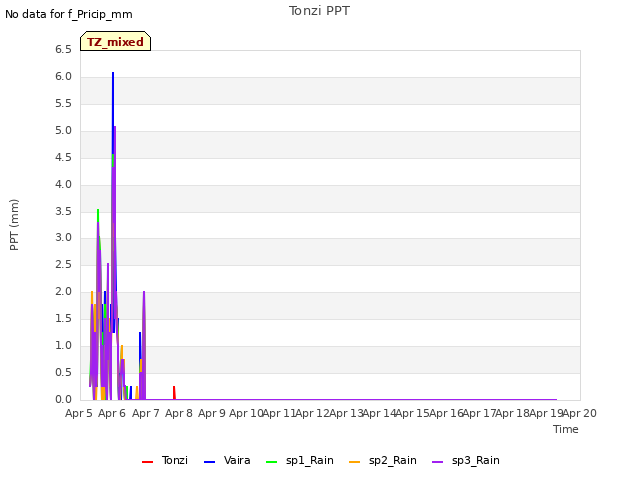Click the Apr 9 x-axis tick label
Screen dimensions: 640x480
tap(212, 413)
